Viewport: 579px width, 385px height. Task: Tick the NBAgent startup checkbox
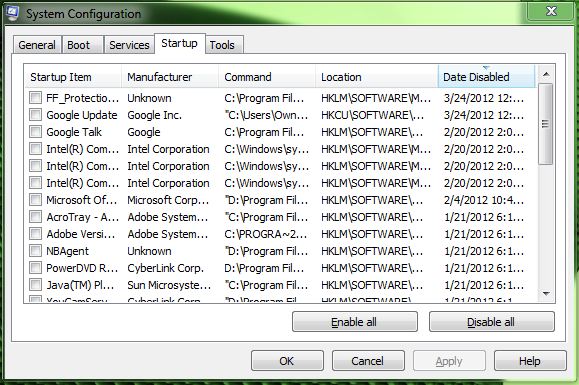[x=35, y=251]
